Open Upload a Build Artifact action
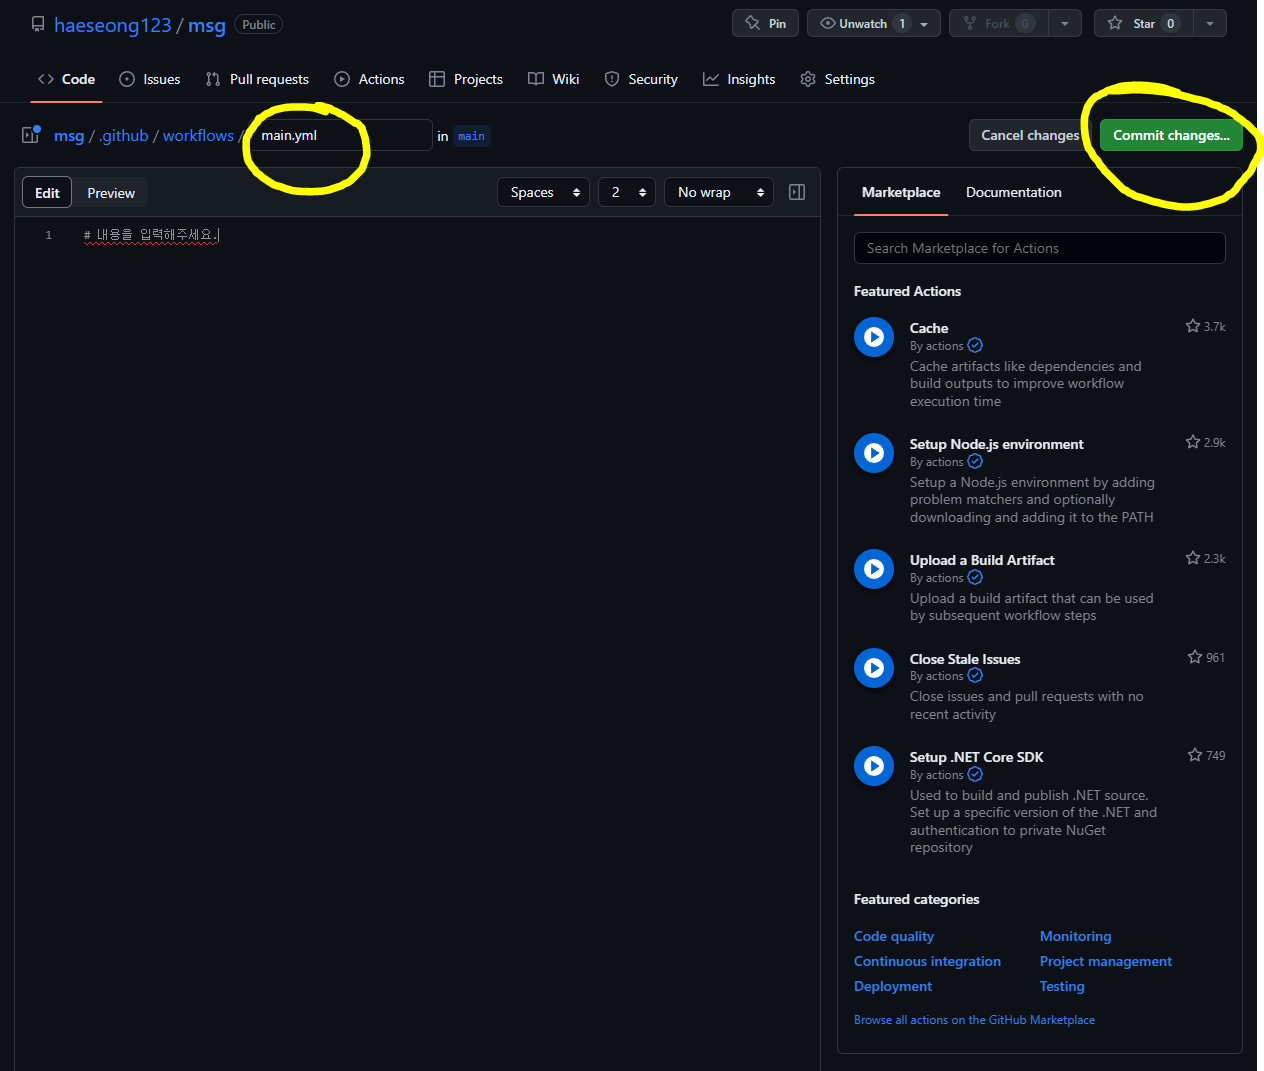The image size is (1264, 1071). tap(982, 560)
